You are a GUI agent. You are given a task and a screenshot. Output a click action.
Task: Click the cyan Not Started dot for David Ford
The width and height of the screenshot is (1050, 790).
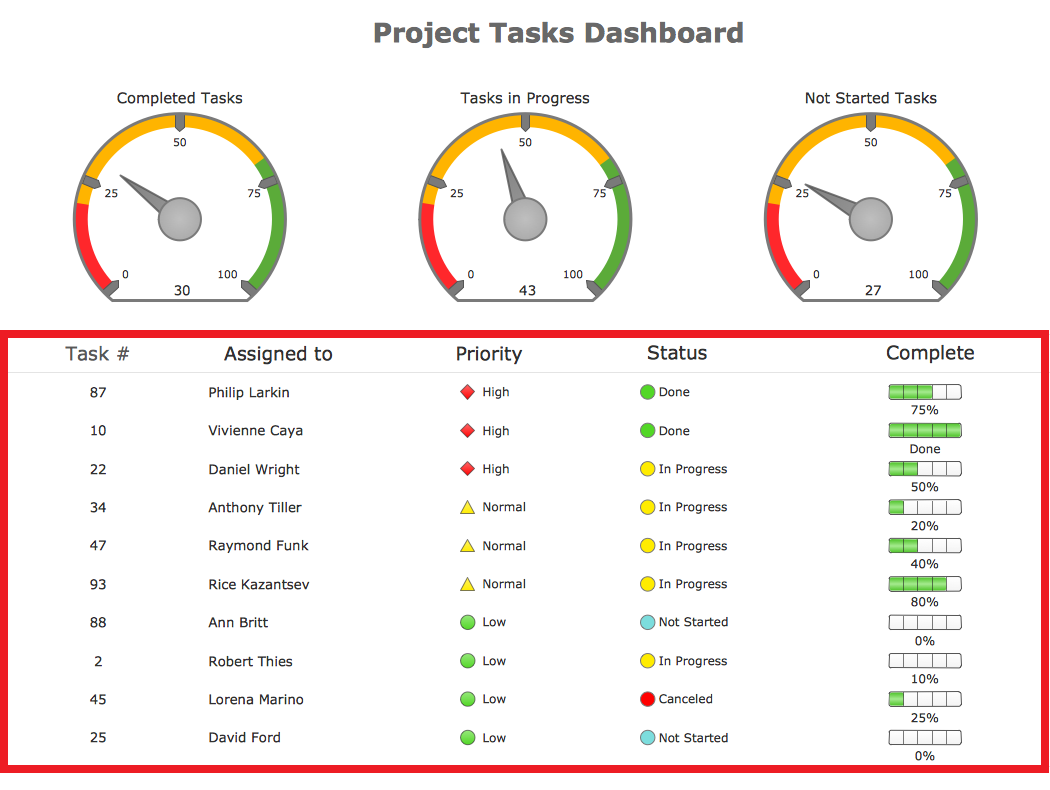tap(647, 738)
